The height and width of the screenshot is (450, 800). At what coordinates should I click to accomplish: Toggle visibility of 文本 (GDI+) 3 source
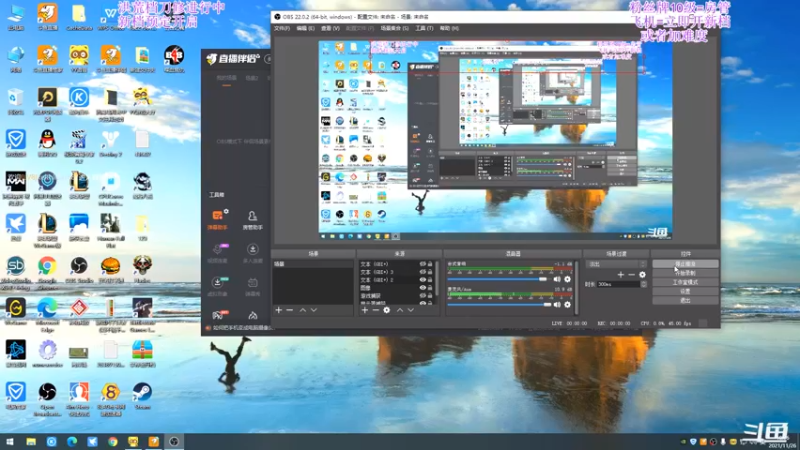422,272
